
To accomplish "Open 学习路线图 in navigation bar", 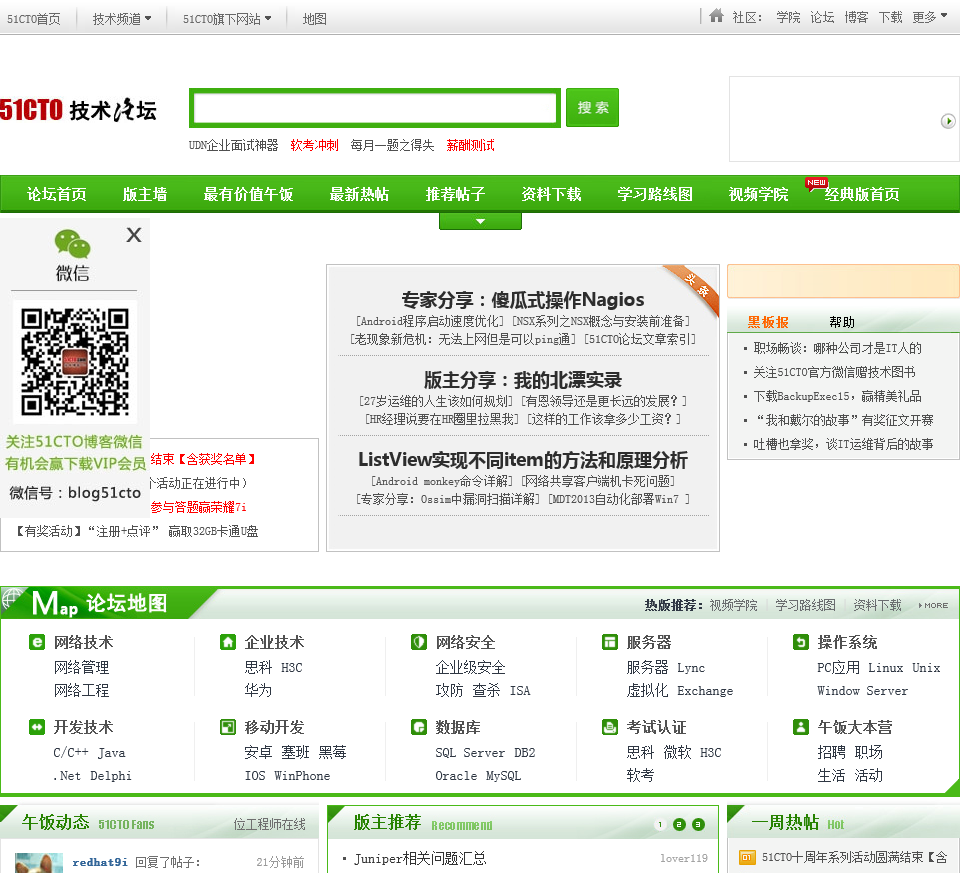I will 654,194.
